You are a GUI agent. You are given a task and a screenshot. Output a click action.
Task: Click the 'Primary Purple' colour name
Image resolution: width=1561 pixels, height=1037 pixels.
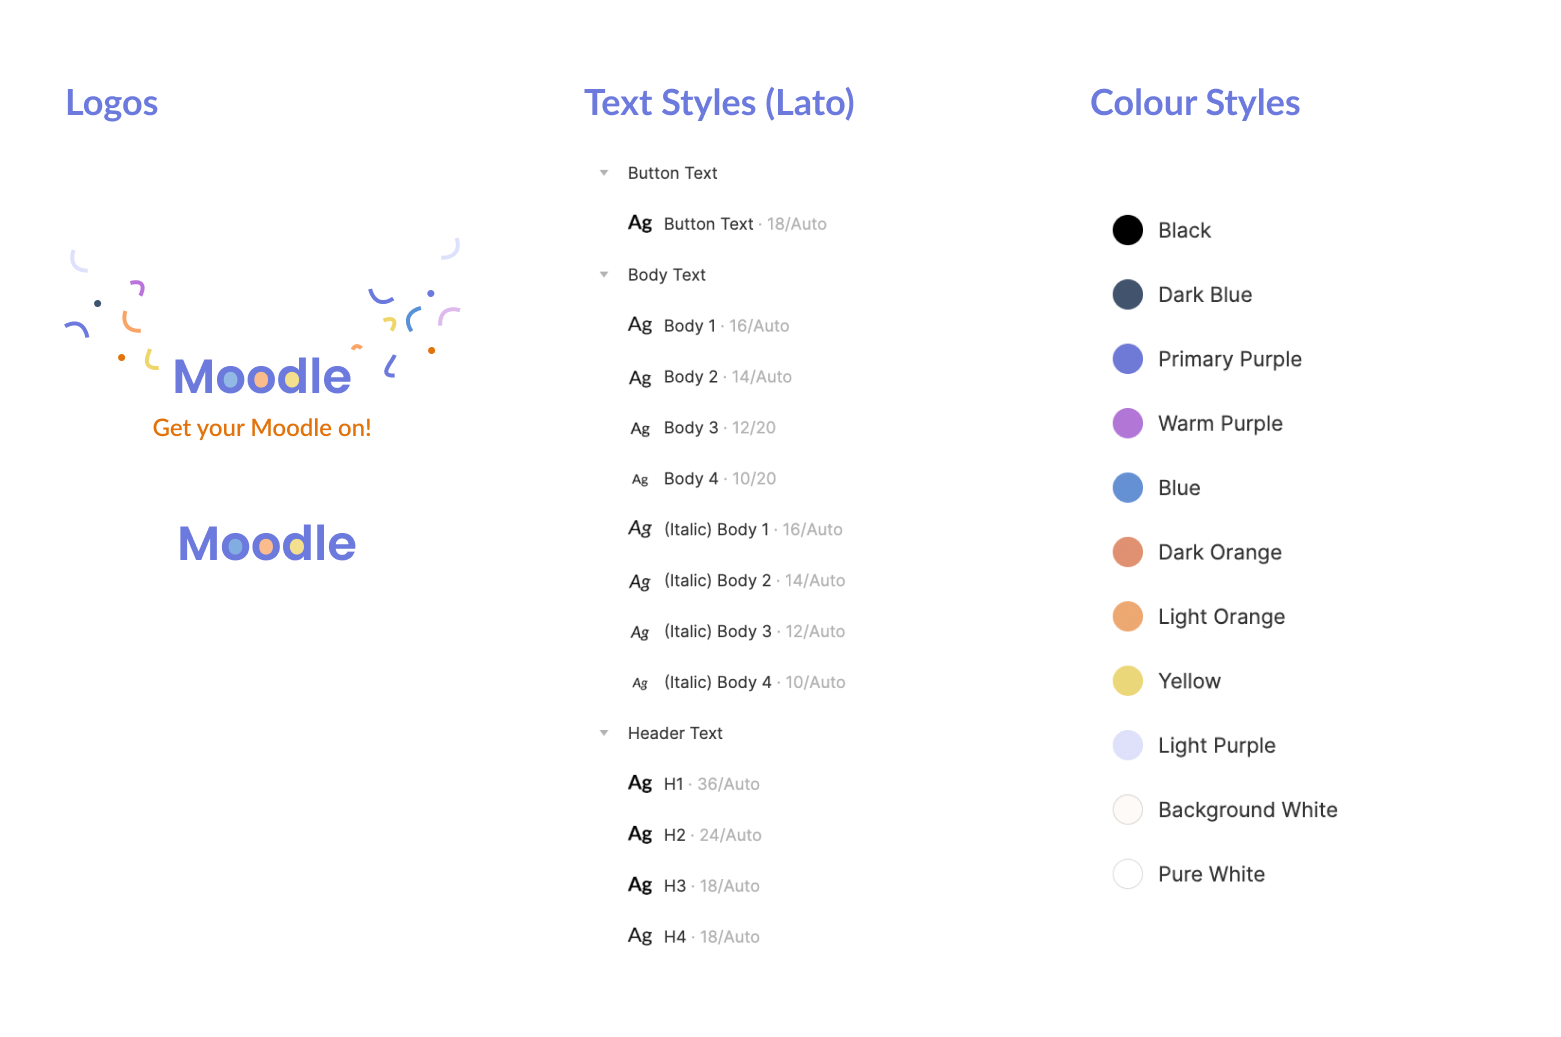pos(1230,359)
